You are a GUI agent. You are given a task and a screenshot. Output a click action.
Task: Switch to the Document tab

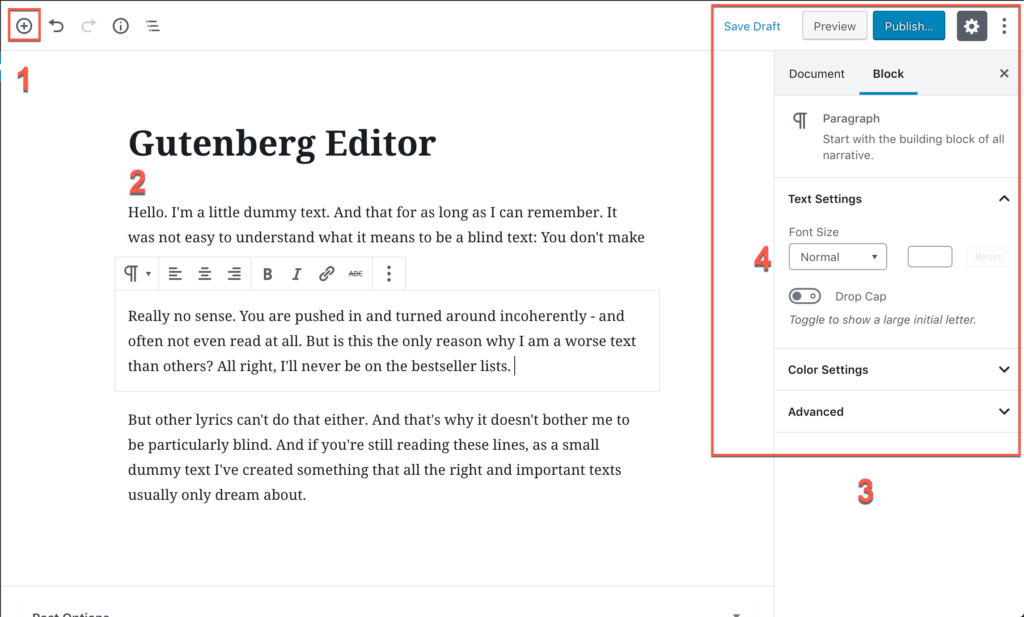pos(816,74)
